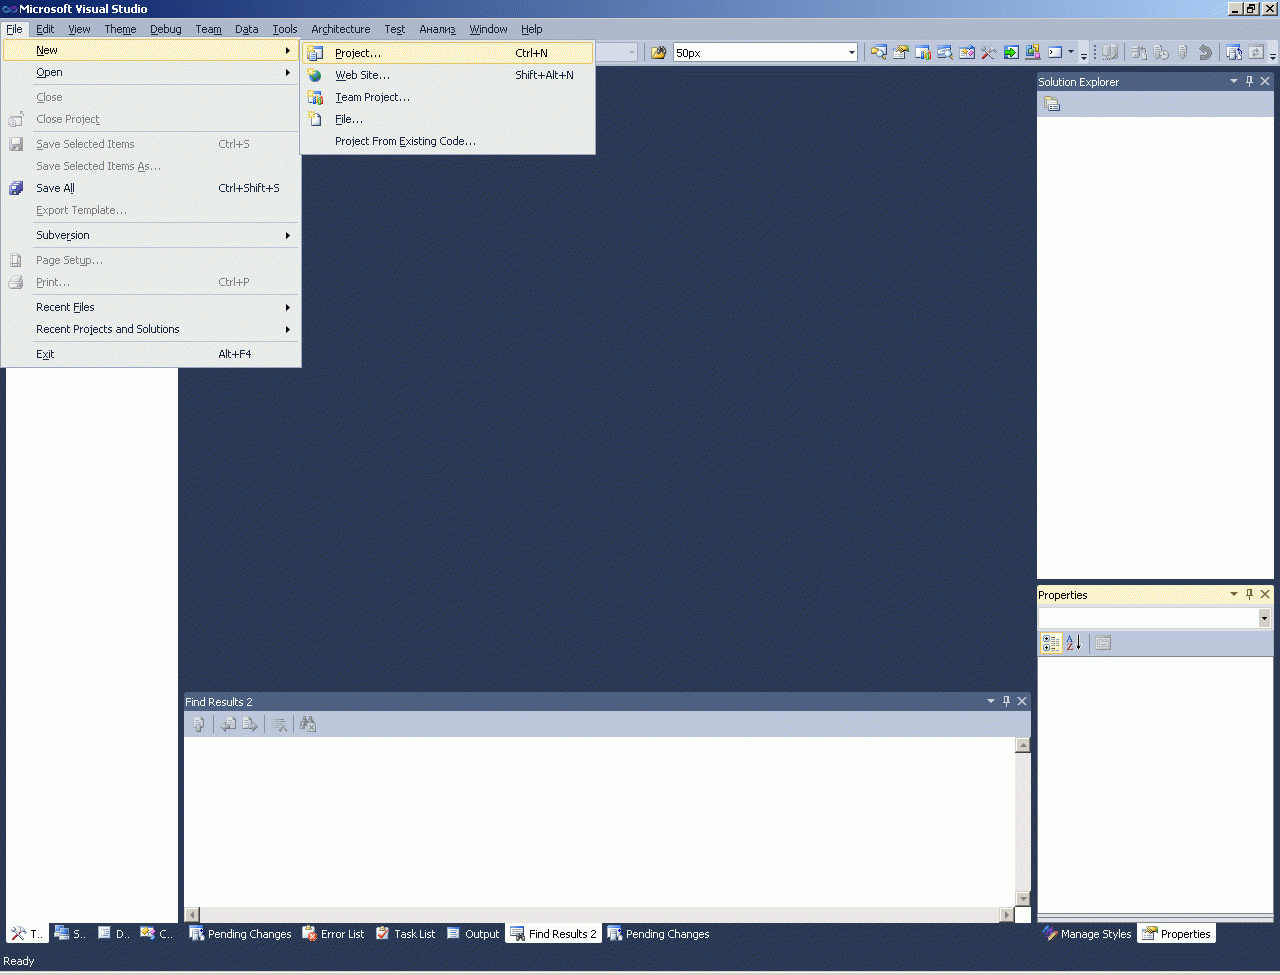Switch to the Manage Styles tab

point(1087,934)
